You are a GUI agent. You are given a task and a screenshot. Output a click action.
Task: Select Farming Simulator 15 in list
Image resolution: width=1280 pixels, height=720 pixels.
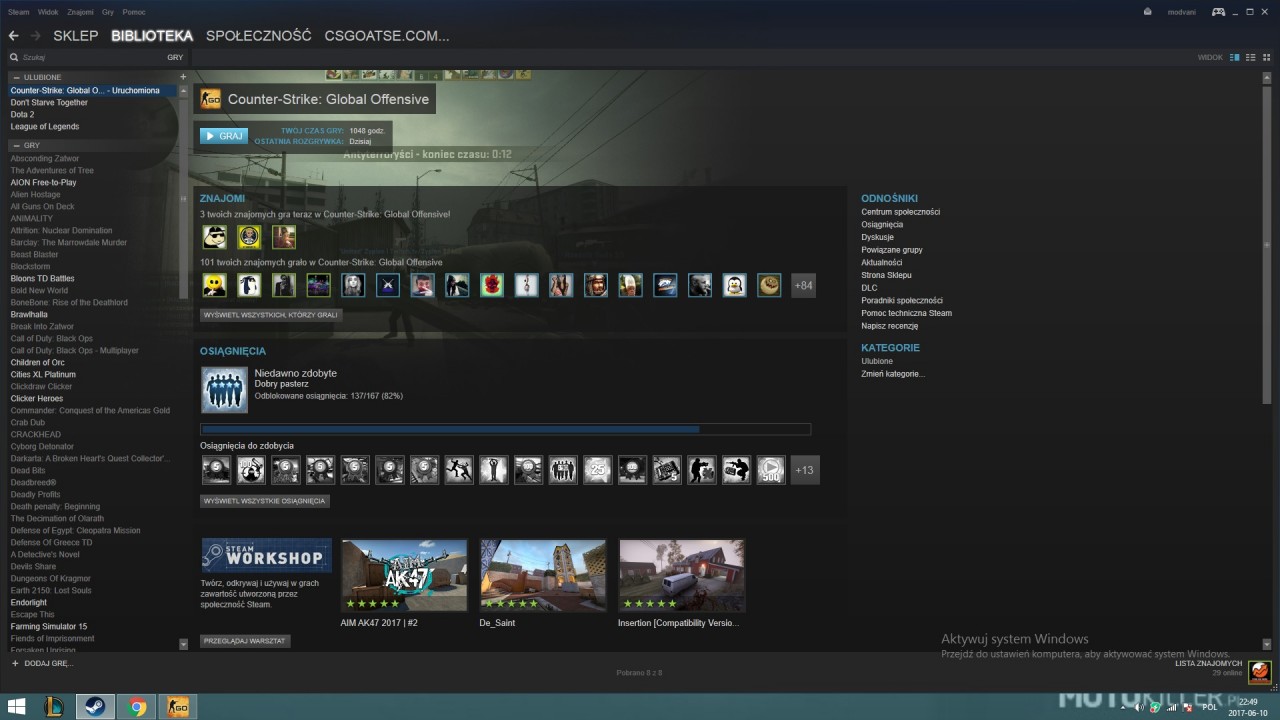pyautogui.click(x=49, y=626)
